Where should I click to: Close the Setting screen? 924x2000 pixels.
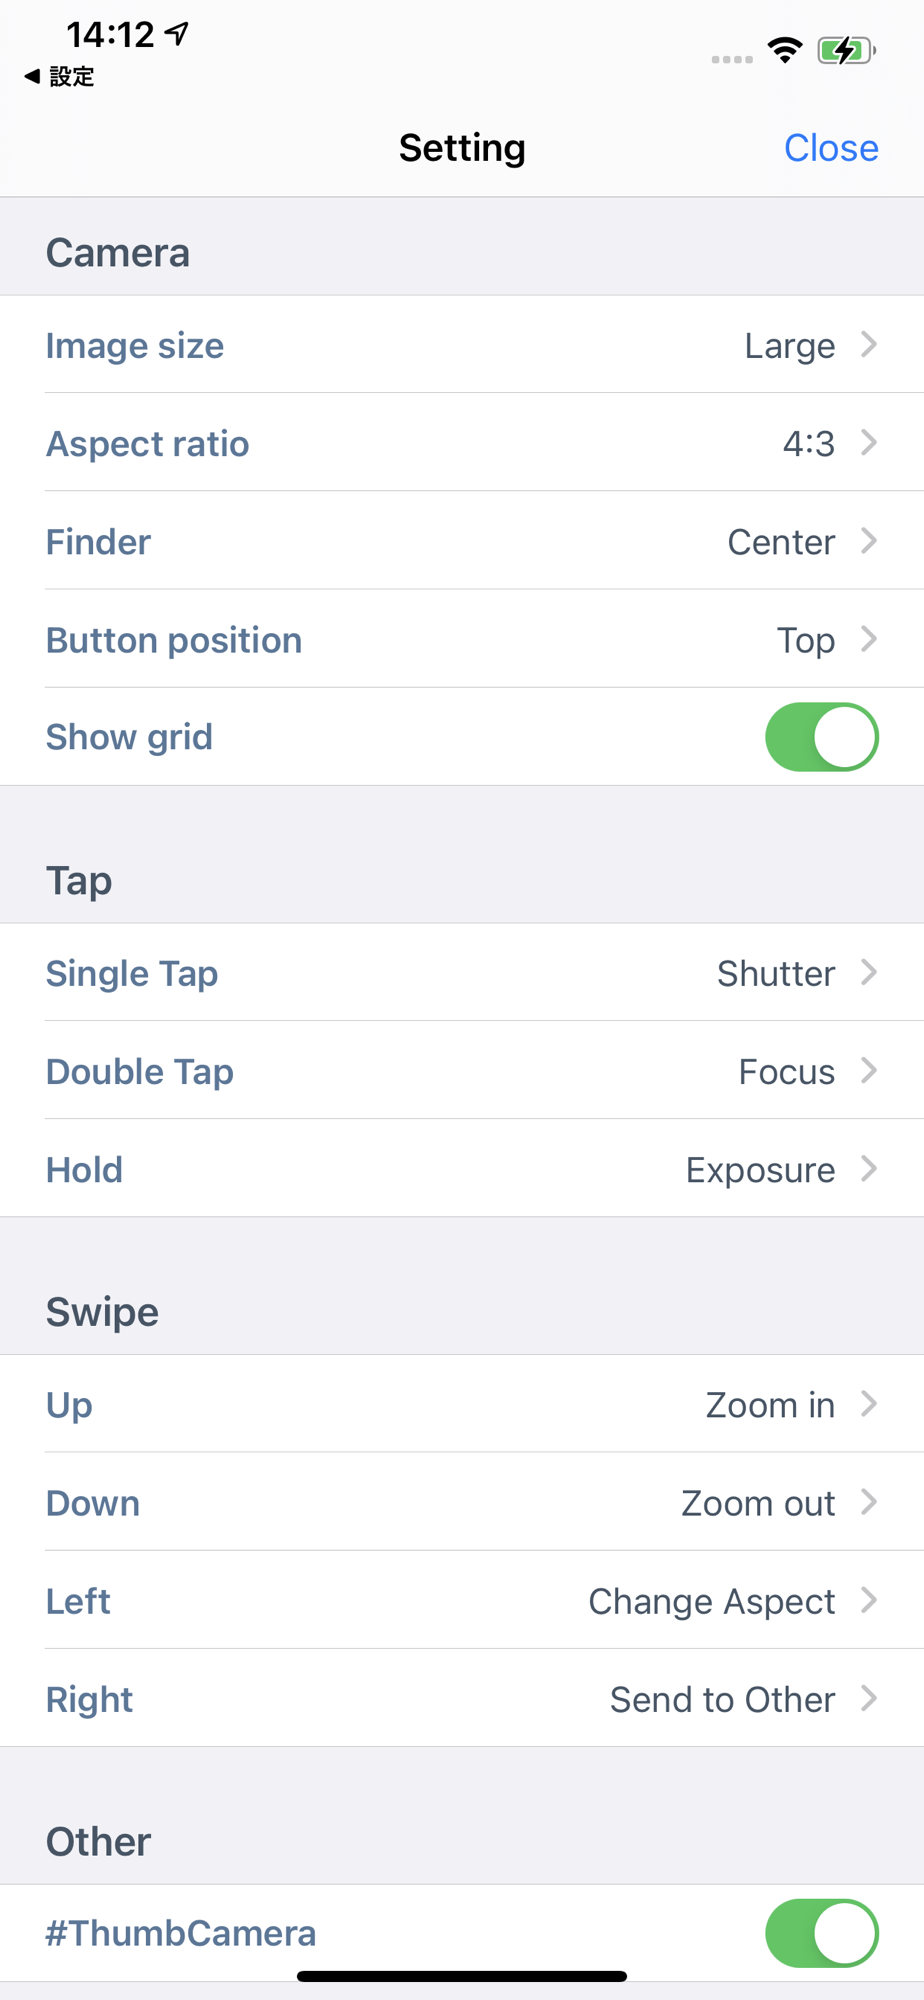(831, 148)
